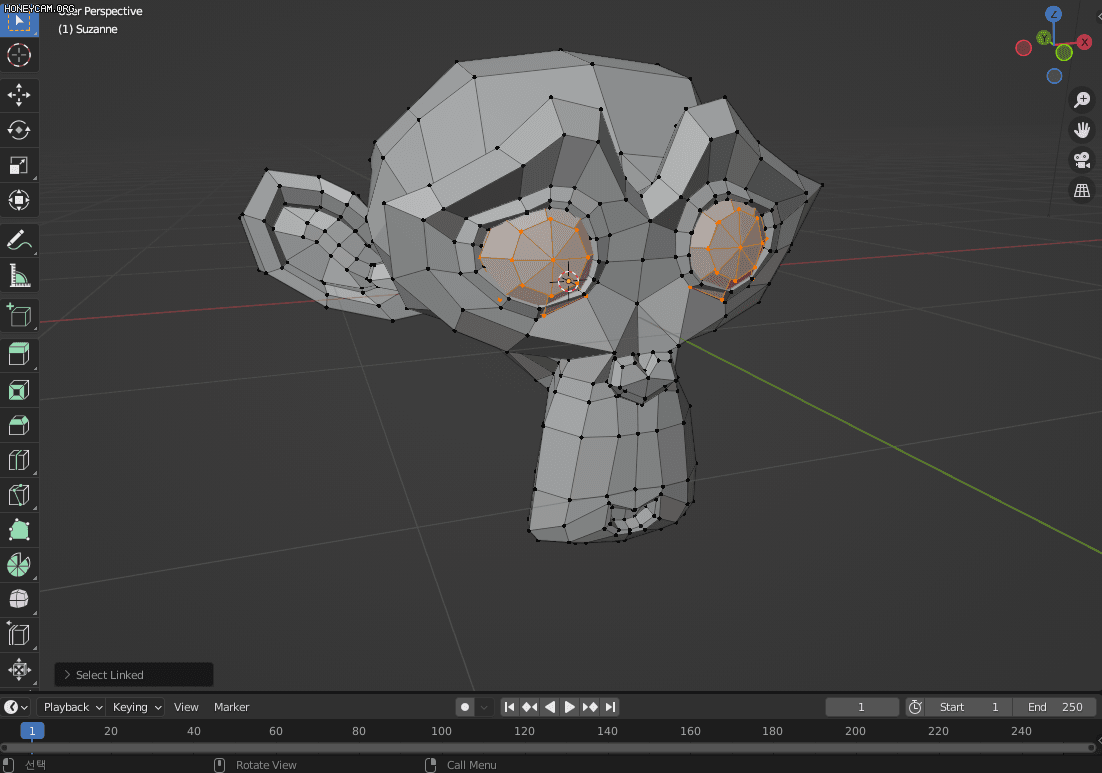Click the Start frame field
This screenshot has height=773, width=1102.
968,707
